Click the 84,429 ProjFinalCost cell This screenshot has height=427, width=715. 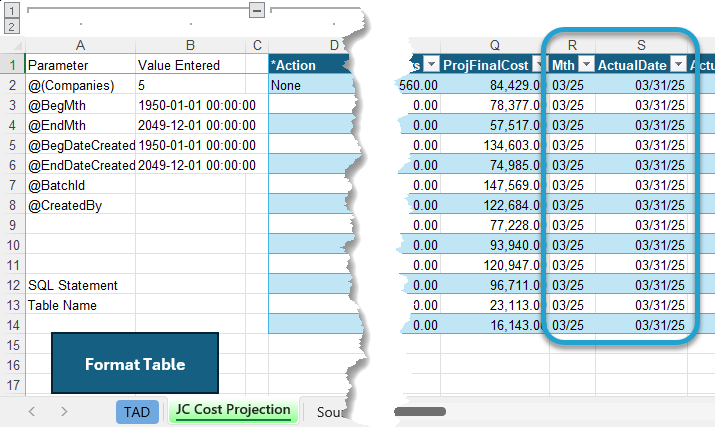(495, 85)
